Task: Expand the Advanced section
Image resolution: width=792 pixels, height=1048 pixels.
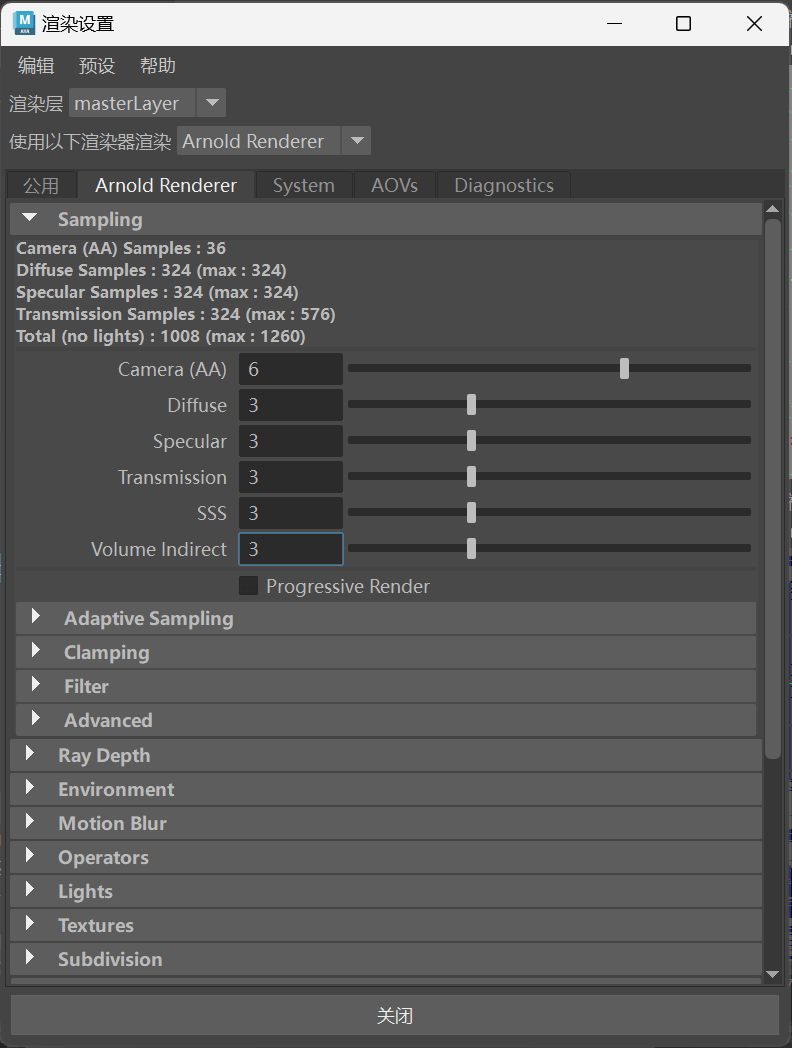Action: pos(386,720)
